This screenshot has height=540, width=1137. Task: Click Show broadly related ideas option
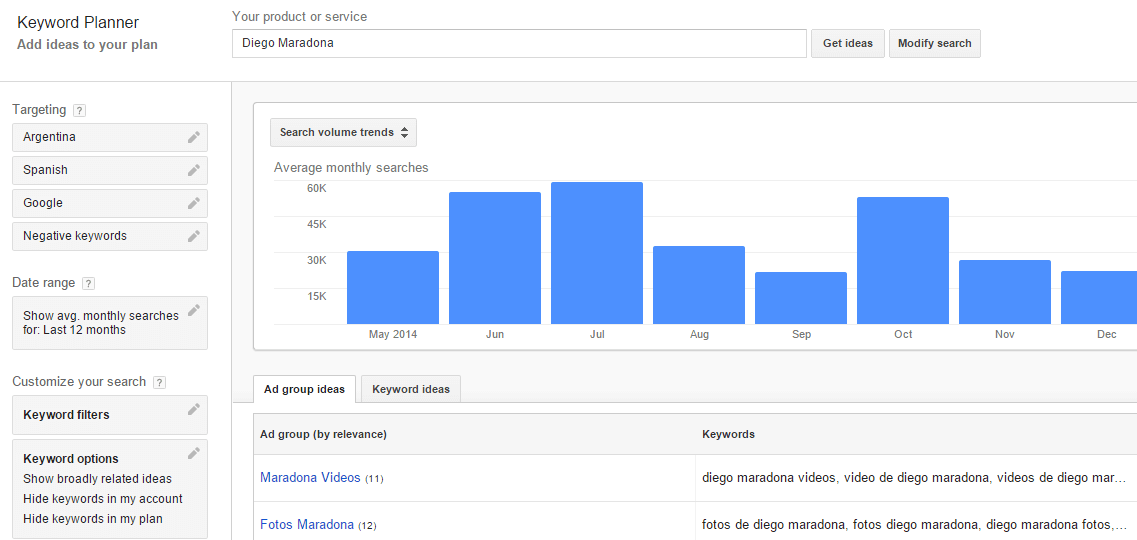97,479
